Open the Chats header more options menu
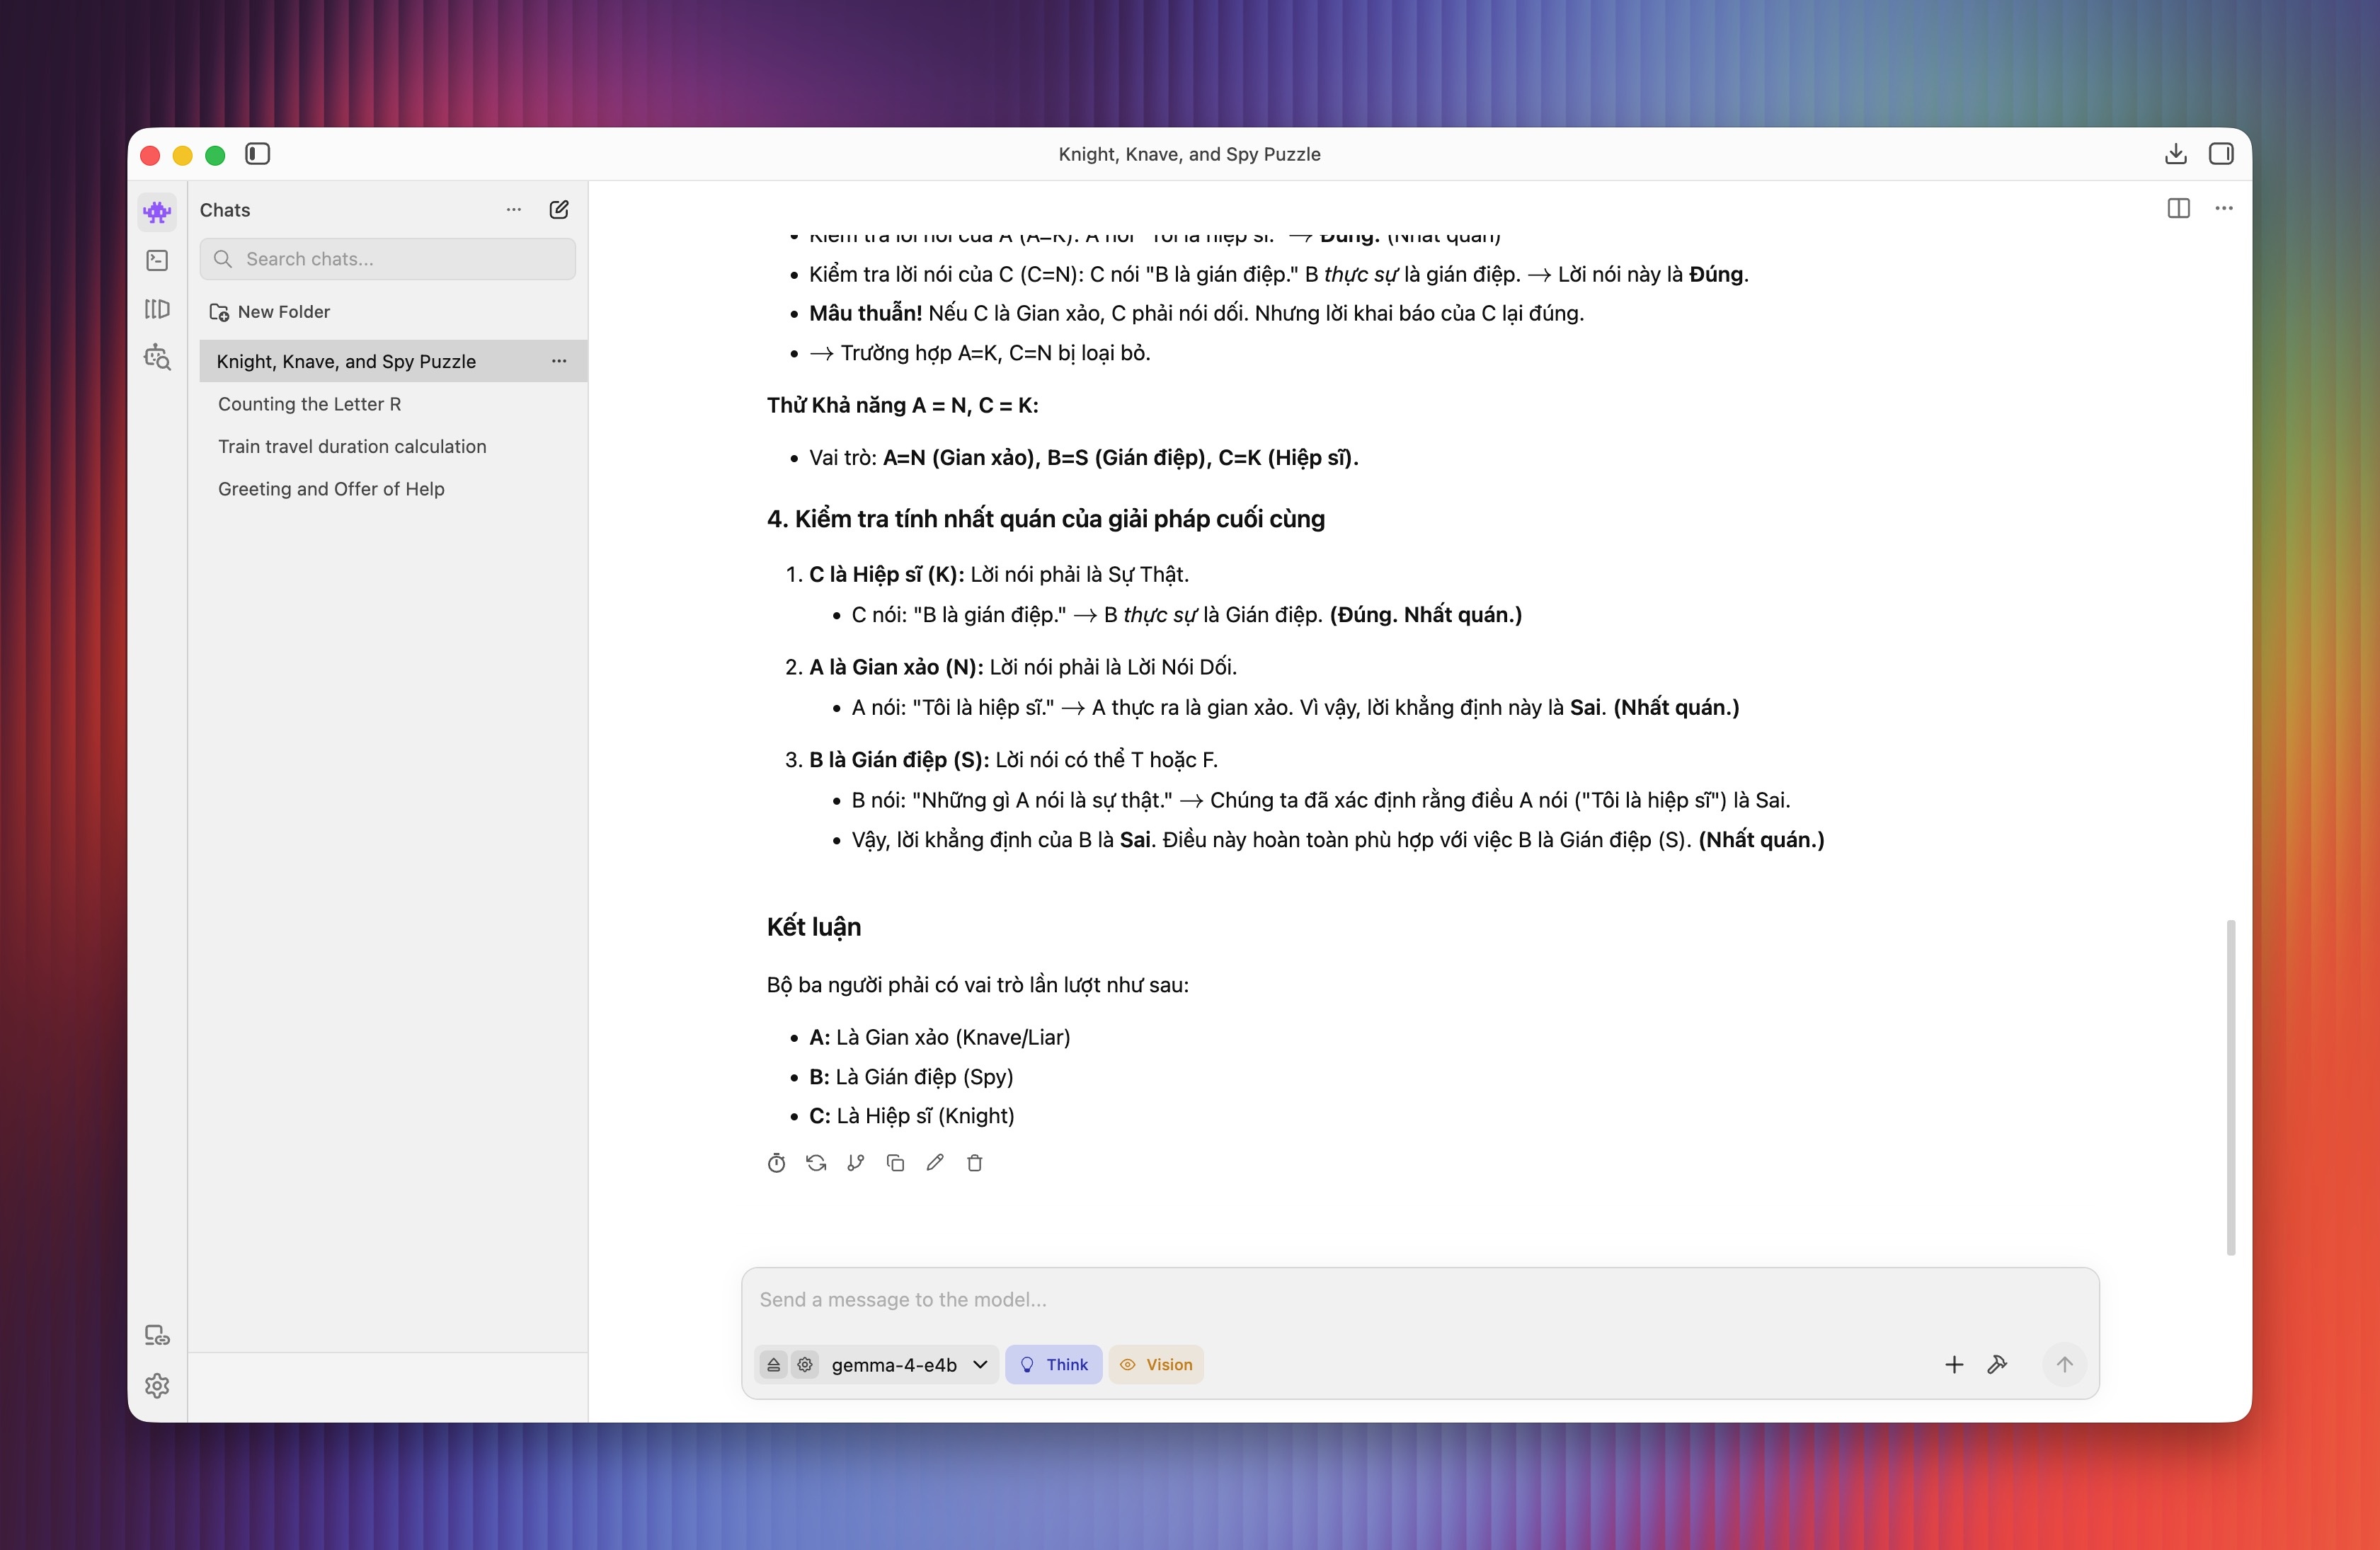The height and width of the screenshot is (1550, 2380). pyautogui.click(x=514, y=209)
